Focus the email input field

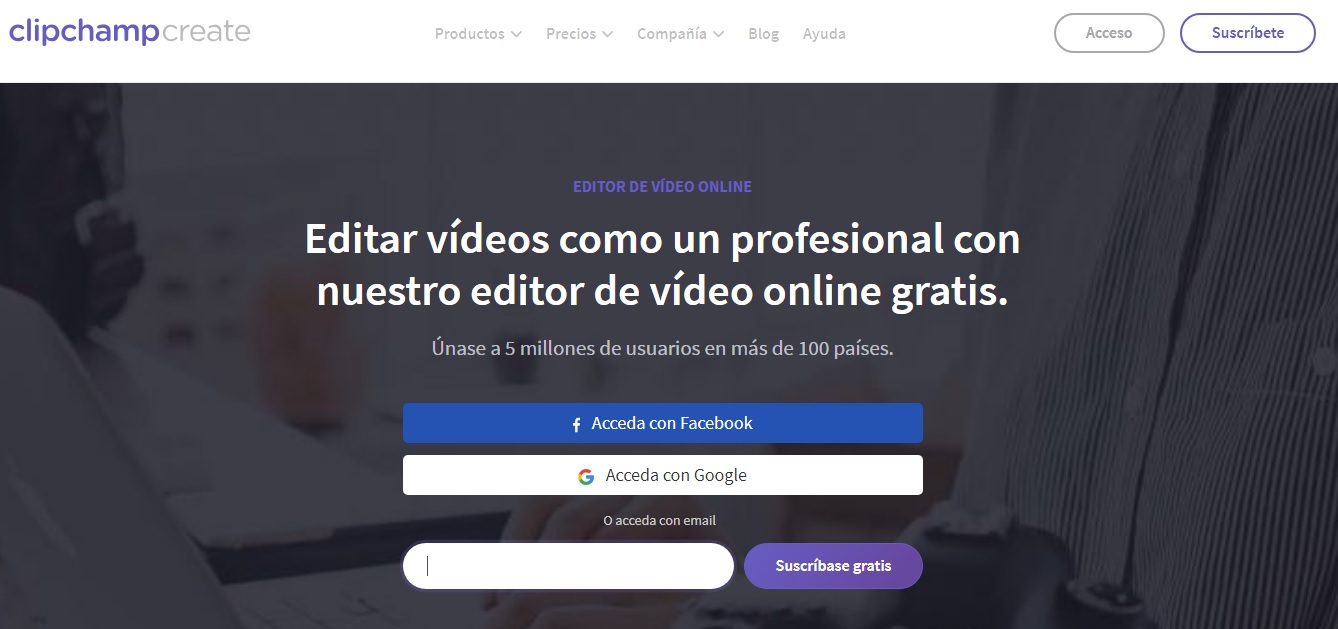point(568,566)
